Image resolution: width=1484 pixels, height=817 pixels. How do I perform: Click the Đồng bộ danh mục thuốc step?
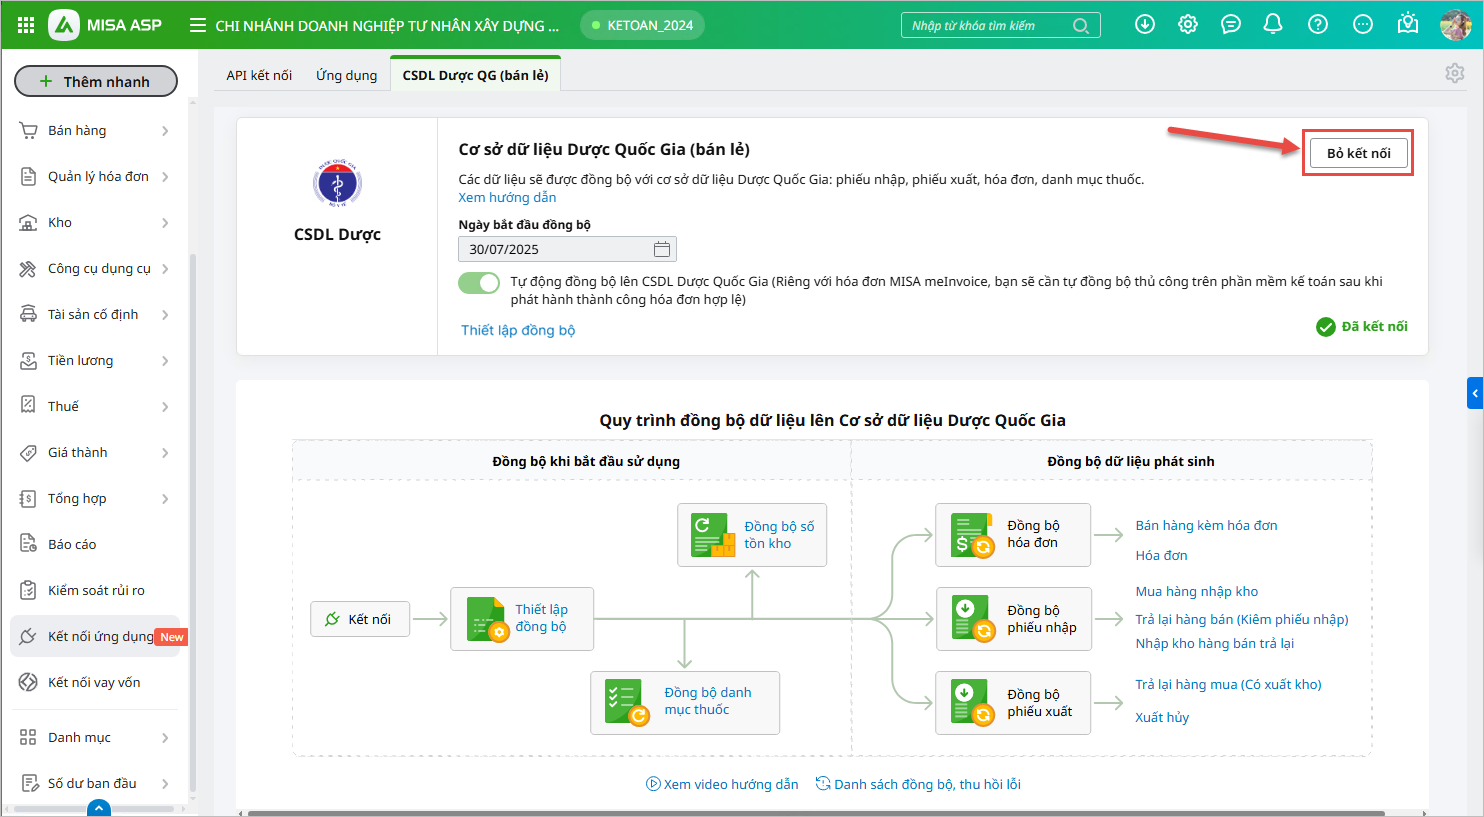click(685, 702)
